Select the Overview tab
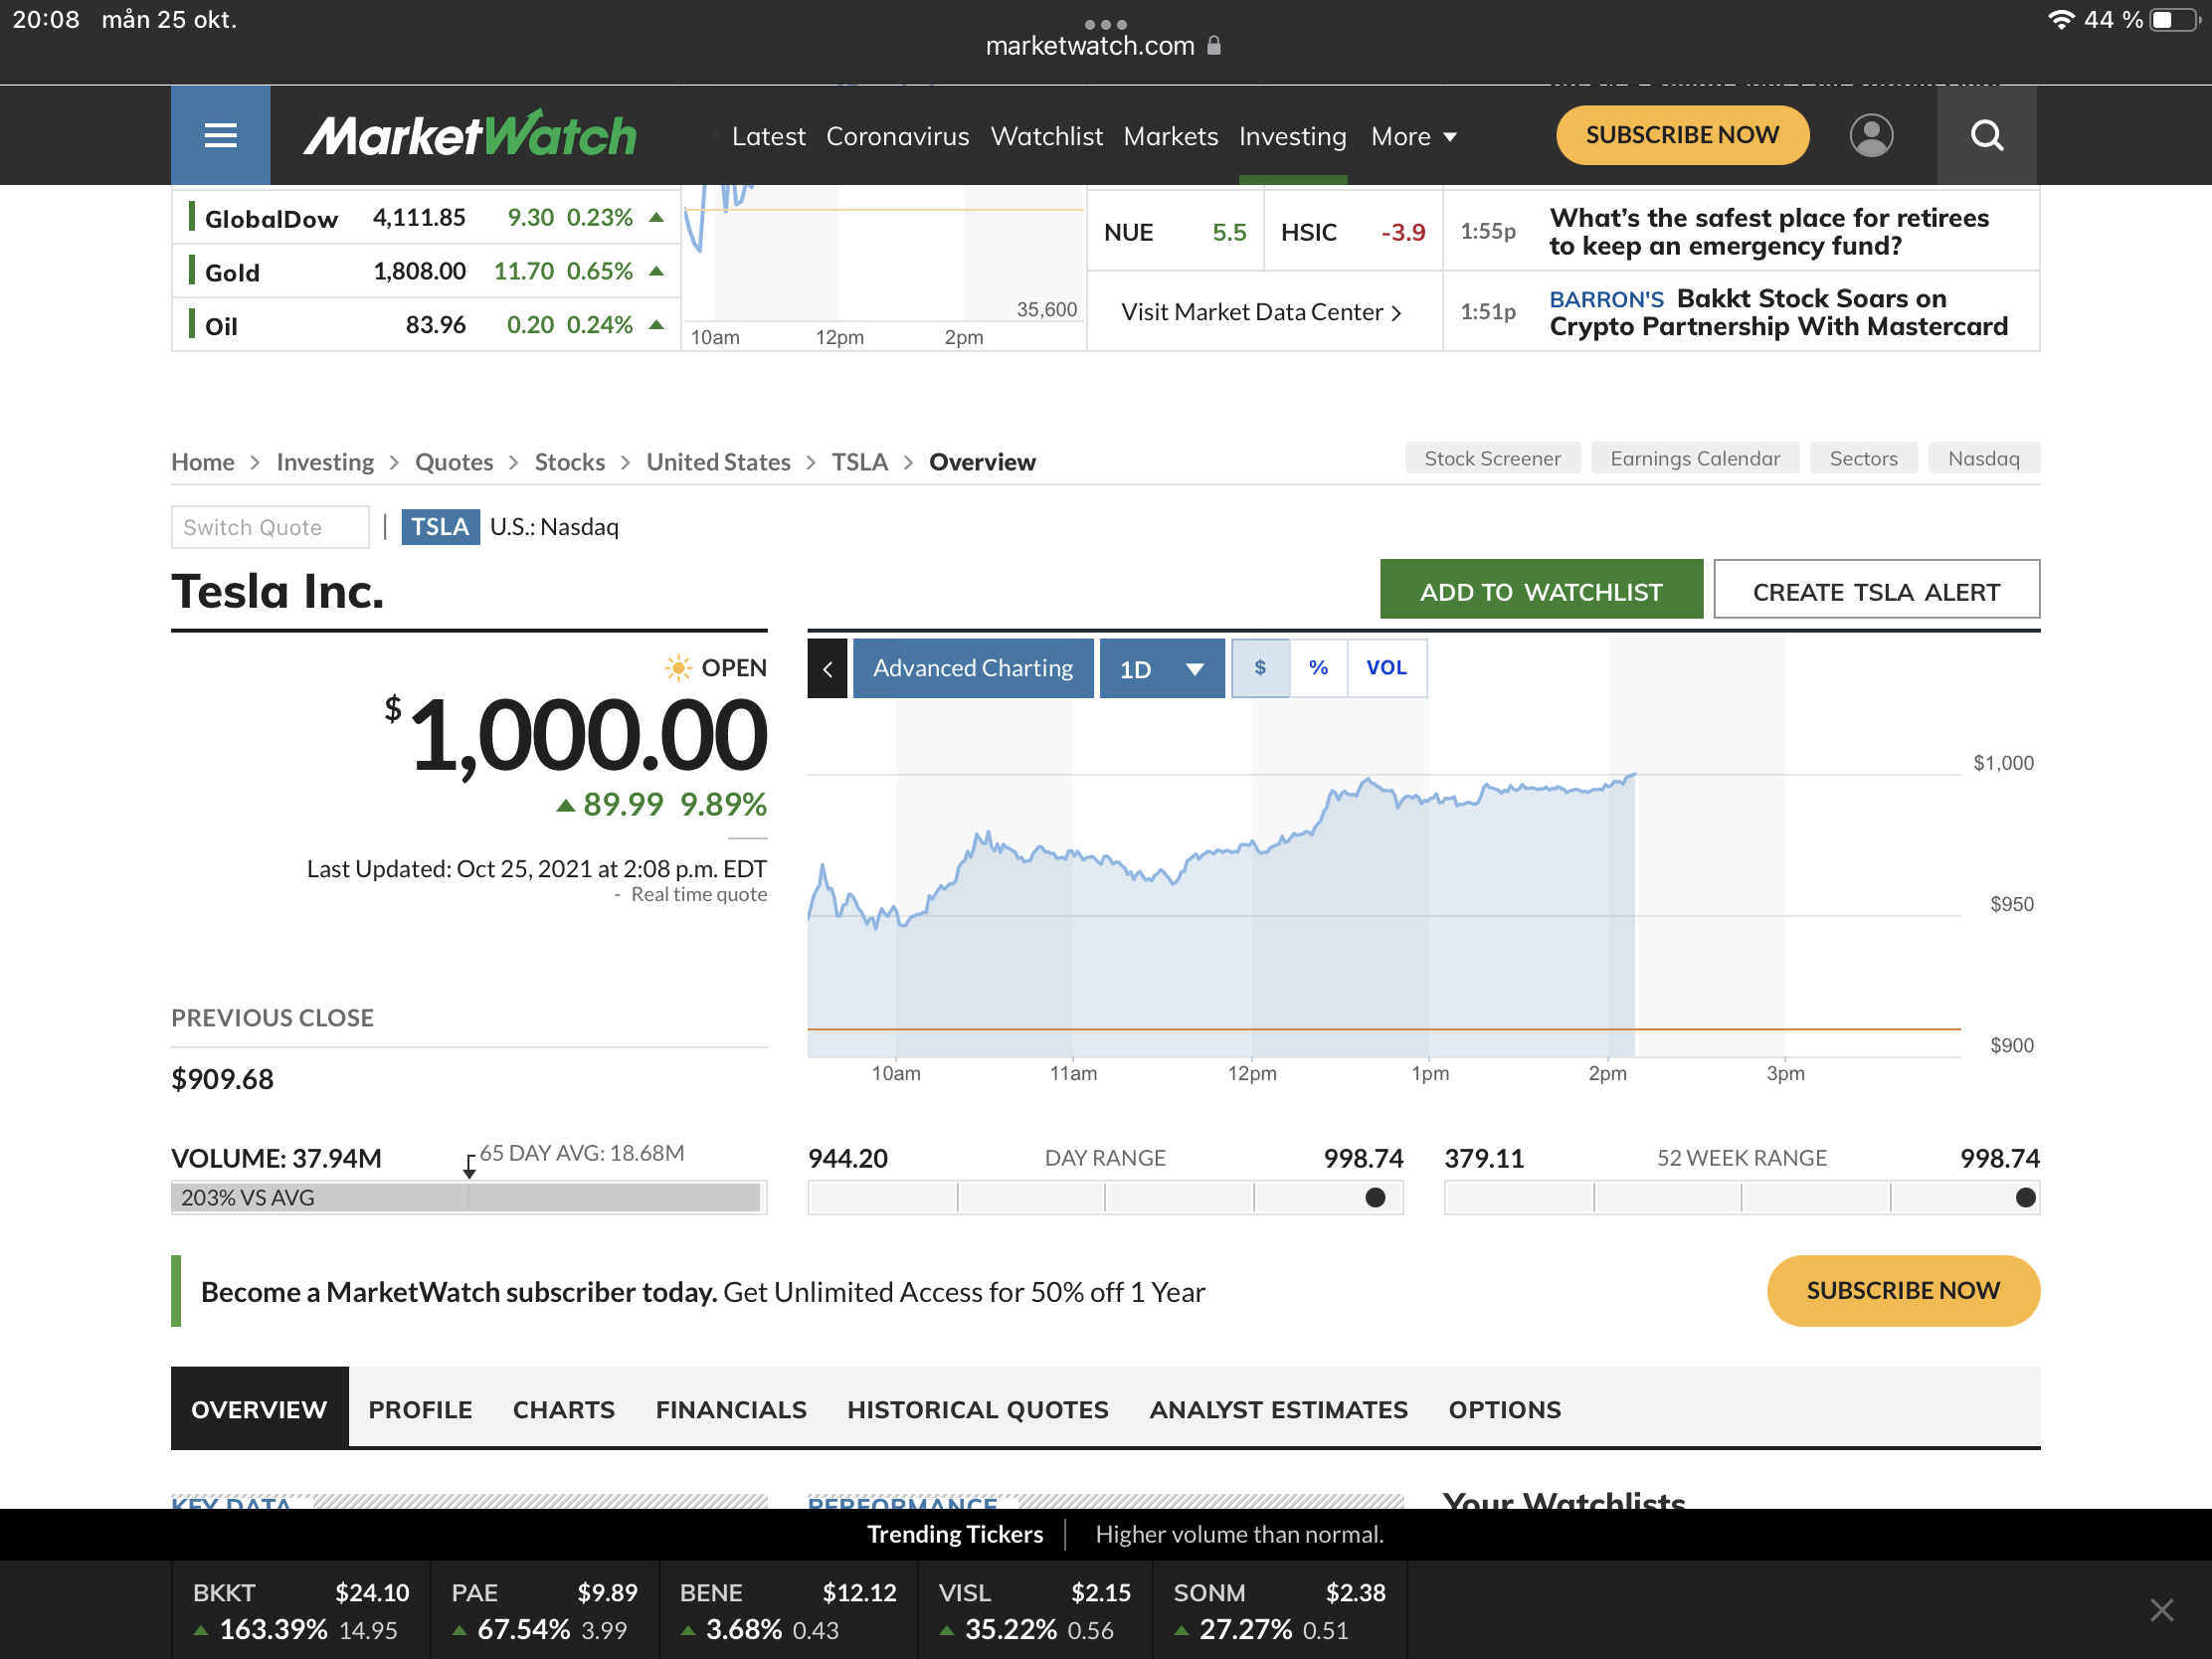Viewport: 2212px width, 1659px height. coord(259,1408)
